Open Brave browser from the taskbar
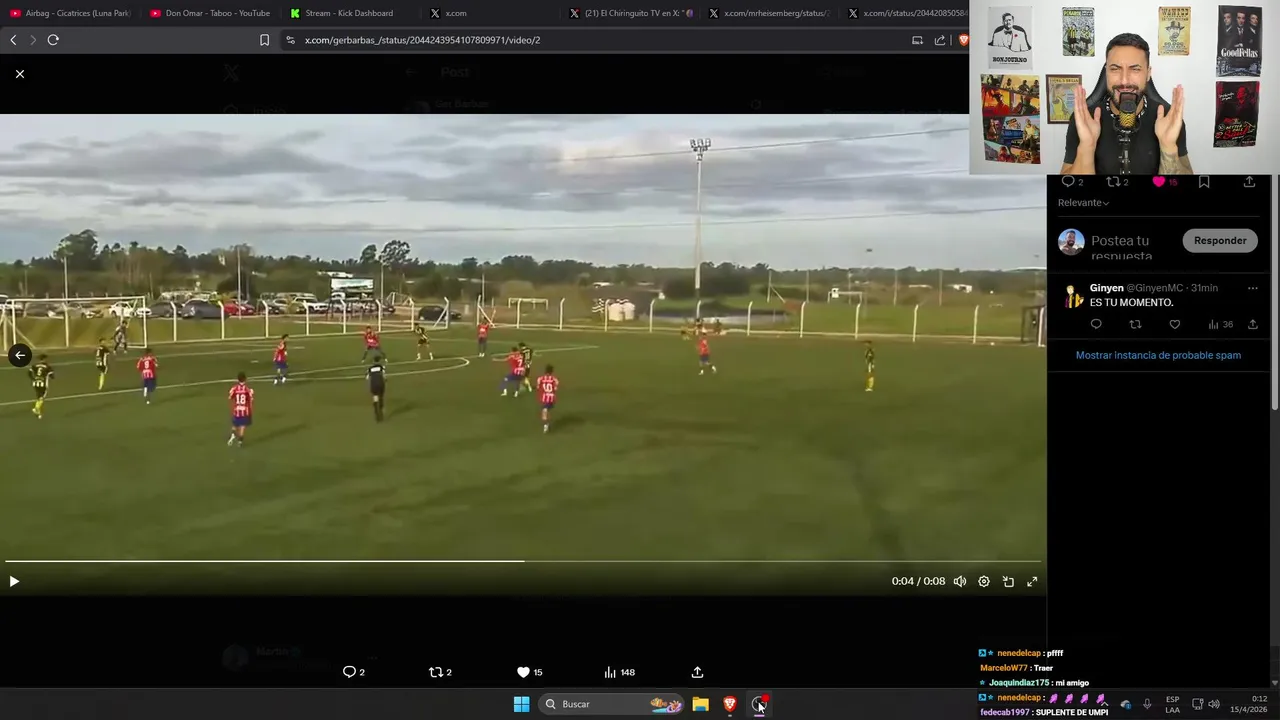This screenshot has width=1280, height=720. tap(730, 704)
